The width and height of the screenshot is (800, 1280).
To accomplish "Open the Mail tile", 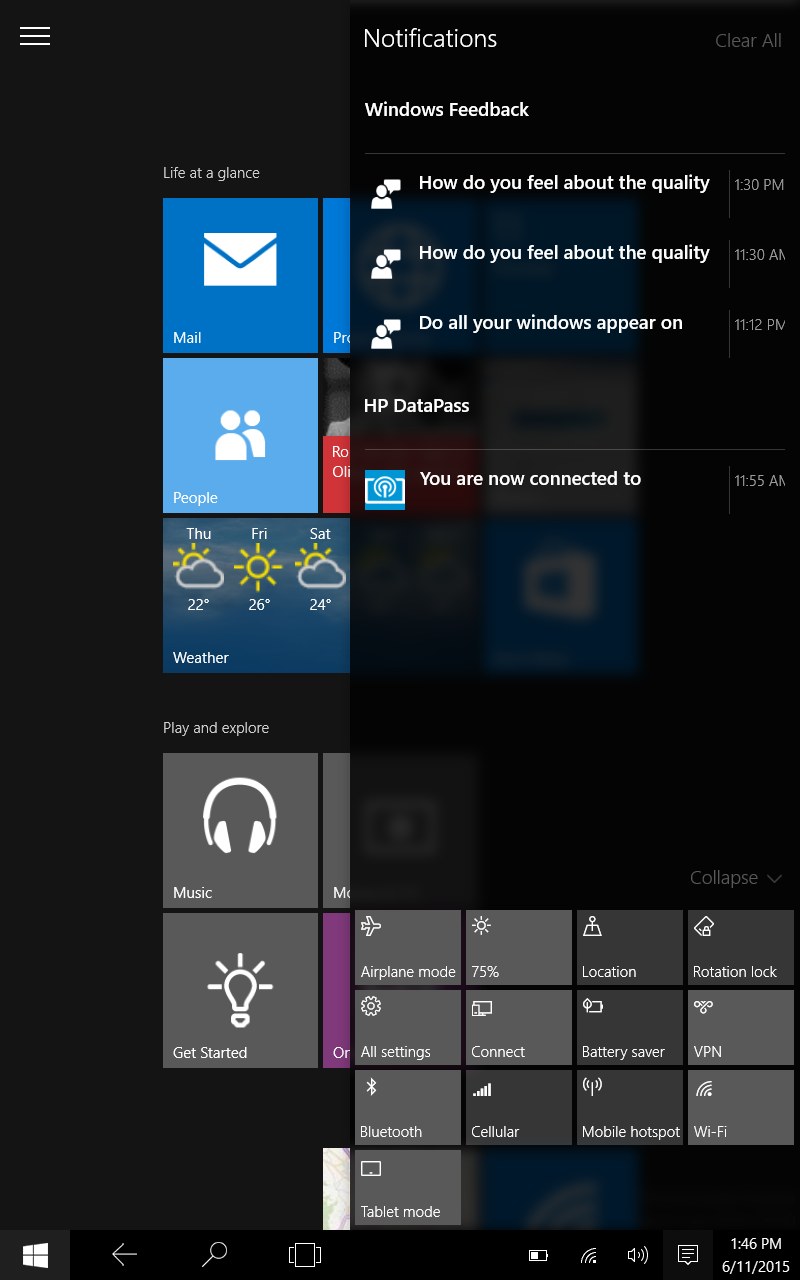I will [x=240, y=275].
